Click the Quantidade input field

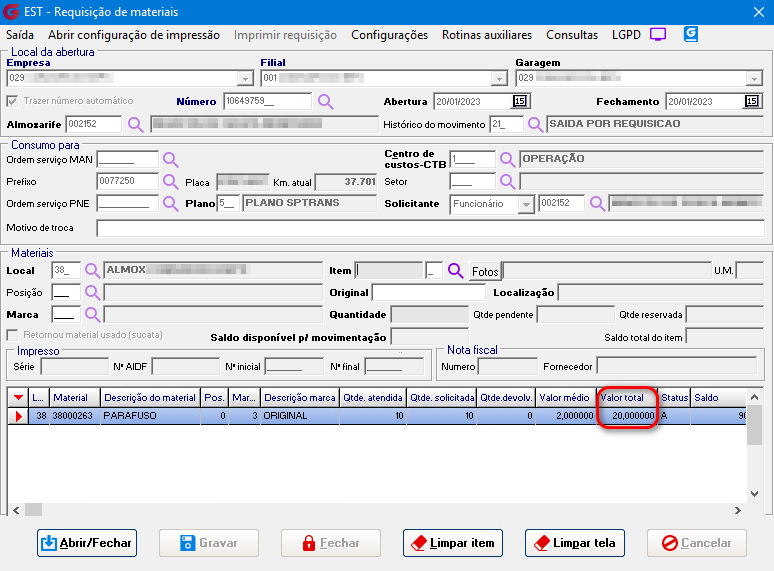(x=429, y=314)
